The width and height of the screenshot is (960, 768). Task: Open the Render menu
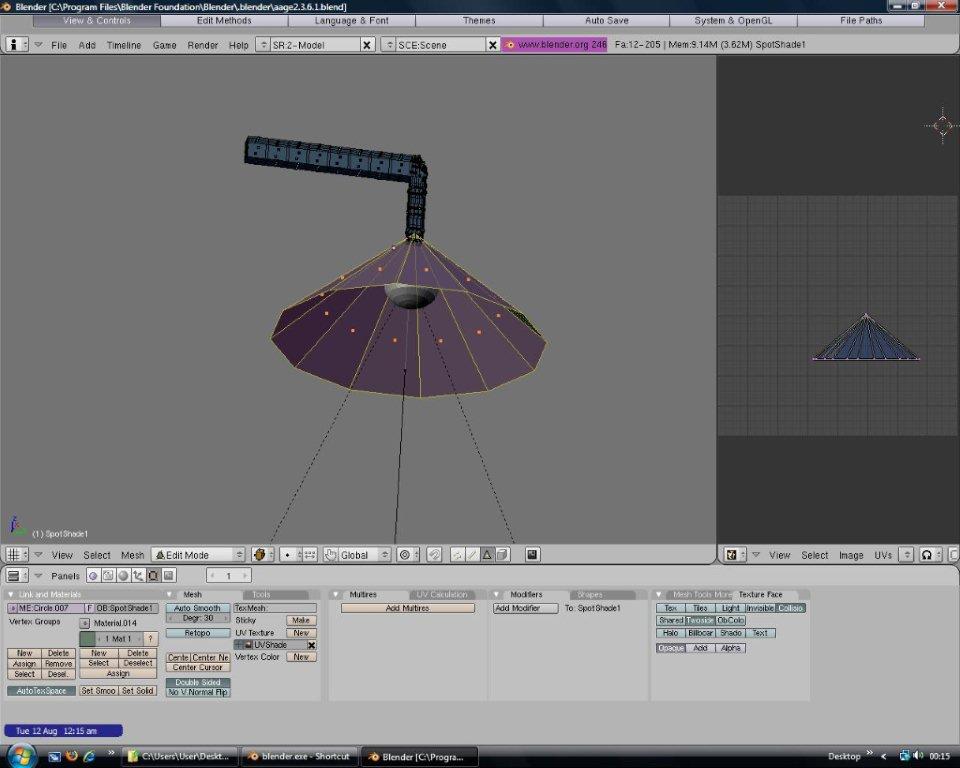coord(203,45)
